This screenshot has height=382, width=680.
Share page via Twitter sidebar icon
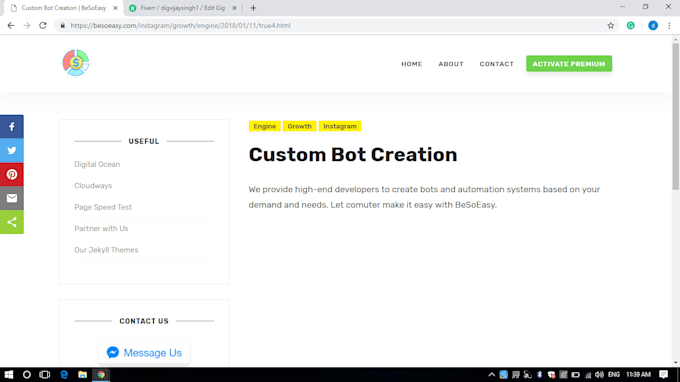(x=12, y=150)
